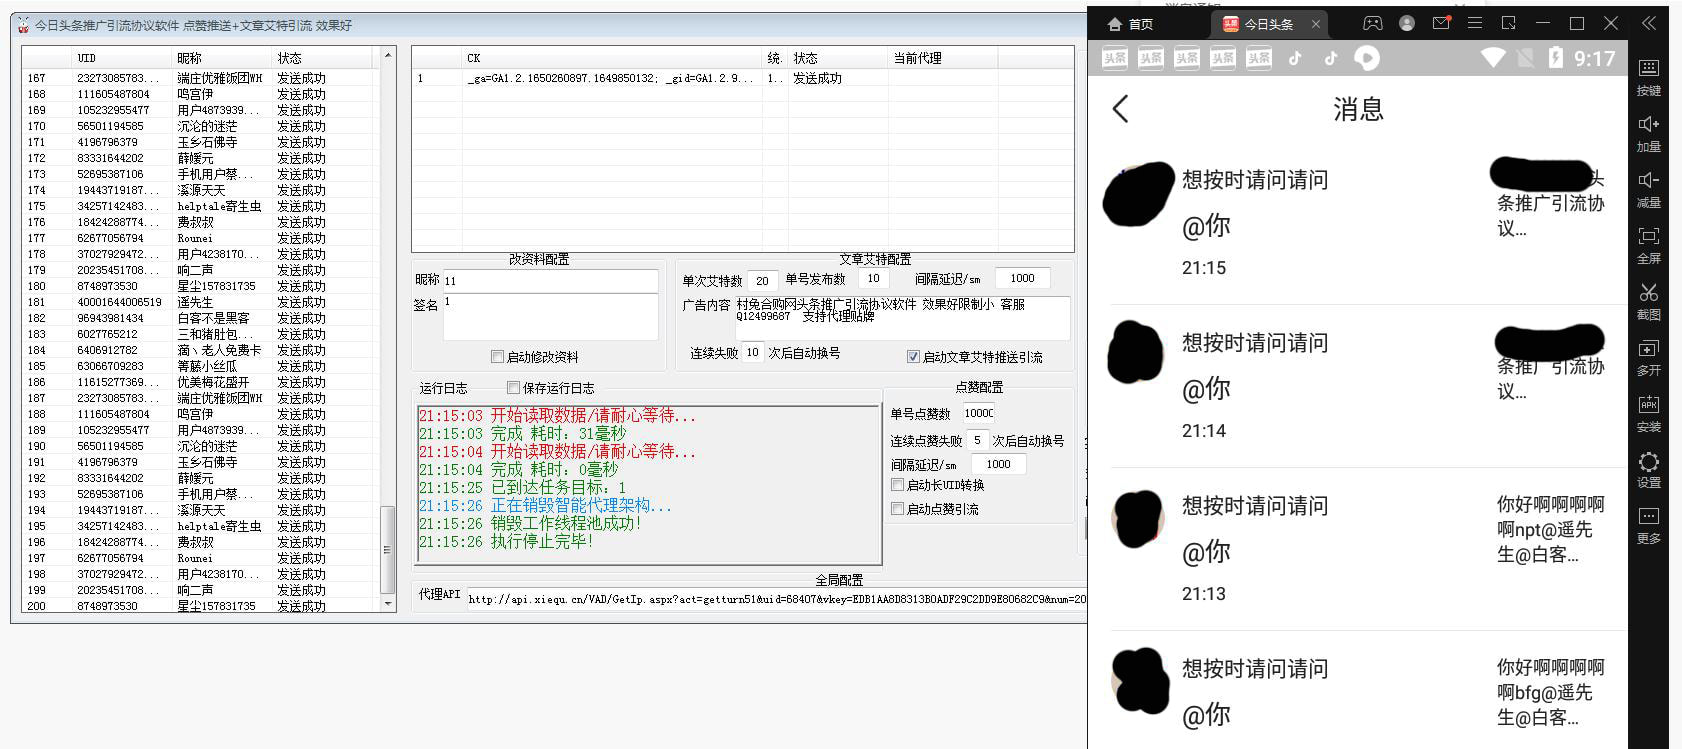The image size is (1682, 749).
Task: Select row 182 白客不是黑客
Action: point(198,318)
